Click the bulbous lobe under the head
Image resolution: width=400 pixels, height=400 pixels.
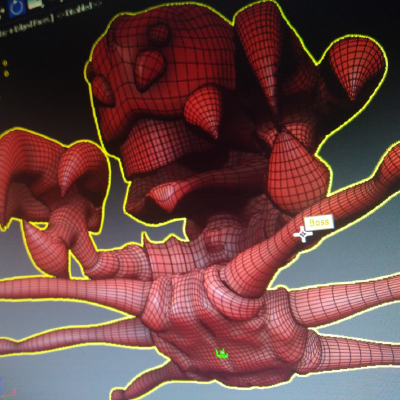pyautogui.click(x=297, y=173)
